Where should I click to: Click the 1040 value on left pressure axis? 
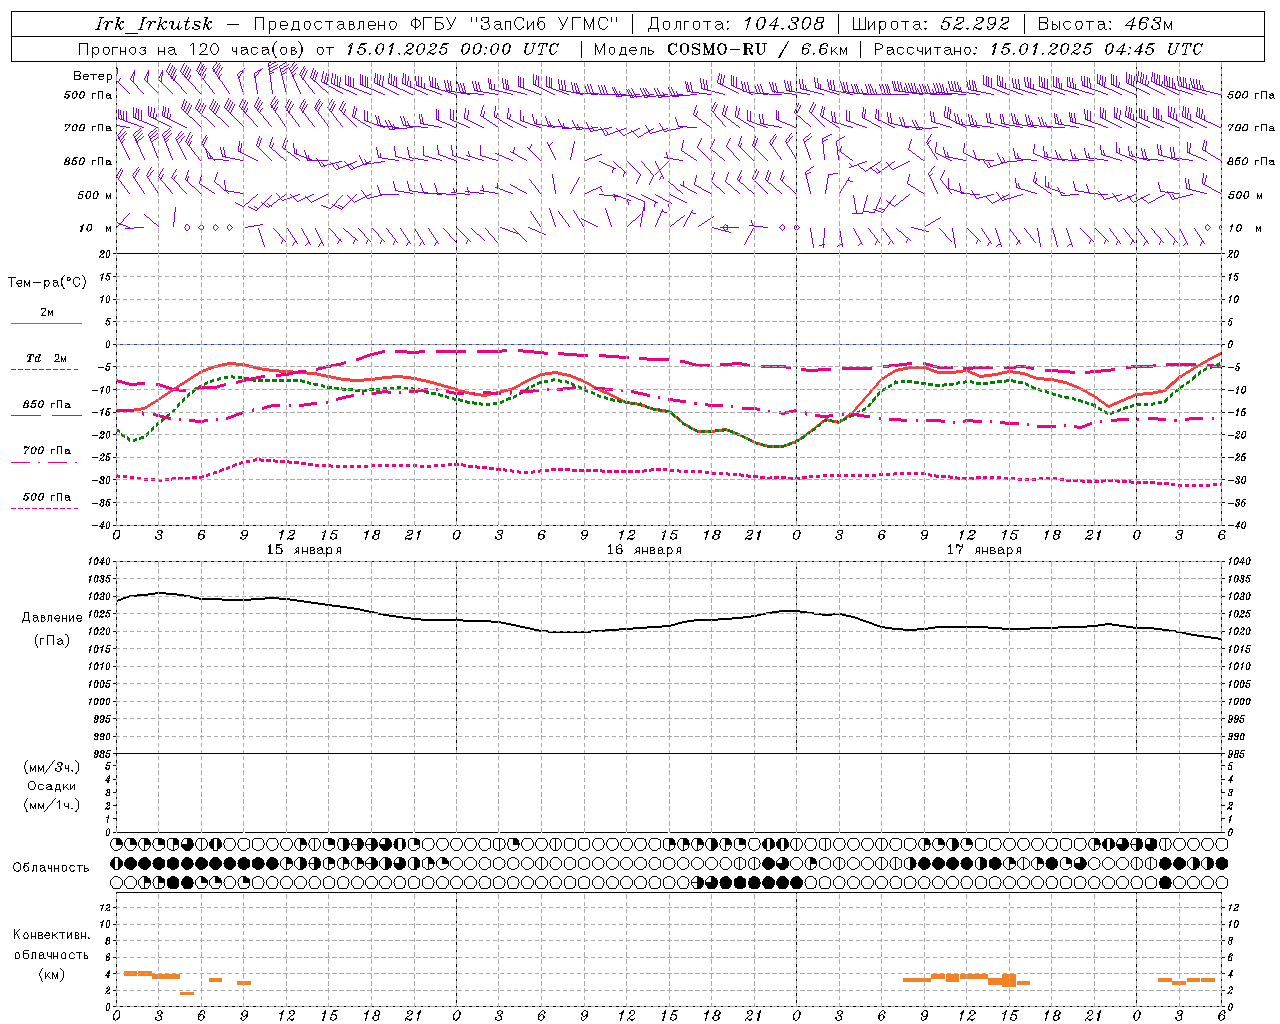(x=99, y=561)
